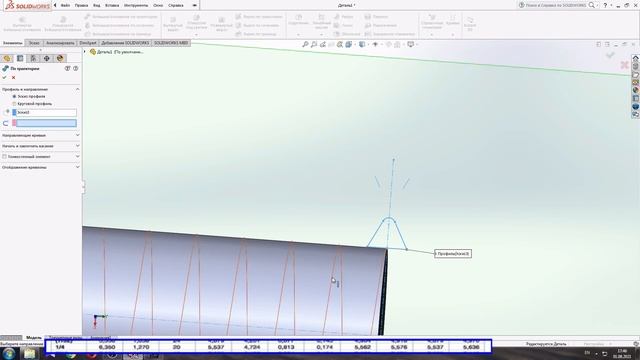The image size is (640, 360).
Task: Open the Вставка menu
Action: [112, 5]
